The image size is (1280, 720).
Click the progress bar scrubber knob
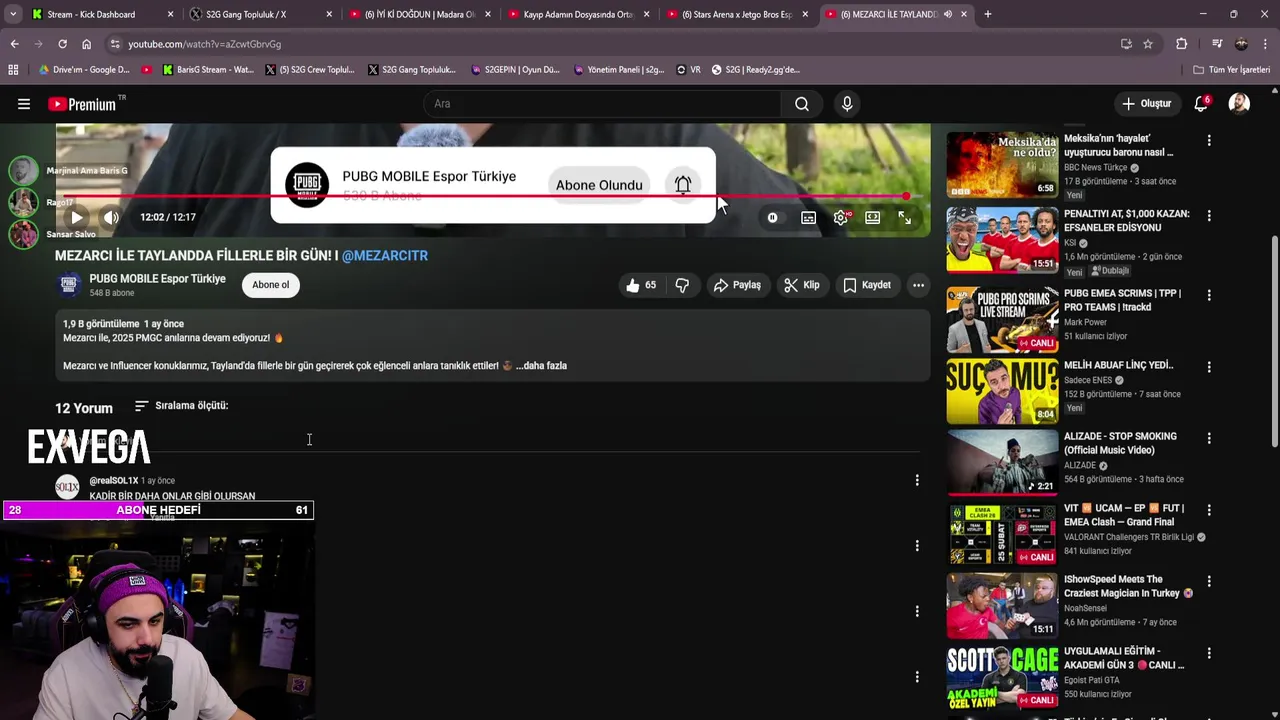pyautogui.click(x=906, y=196)
